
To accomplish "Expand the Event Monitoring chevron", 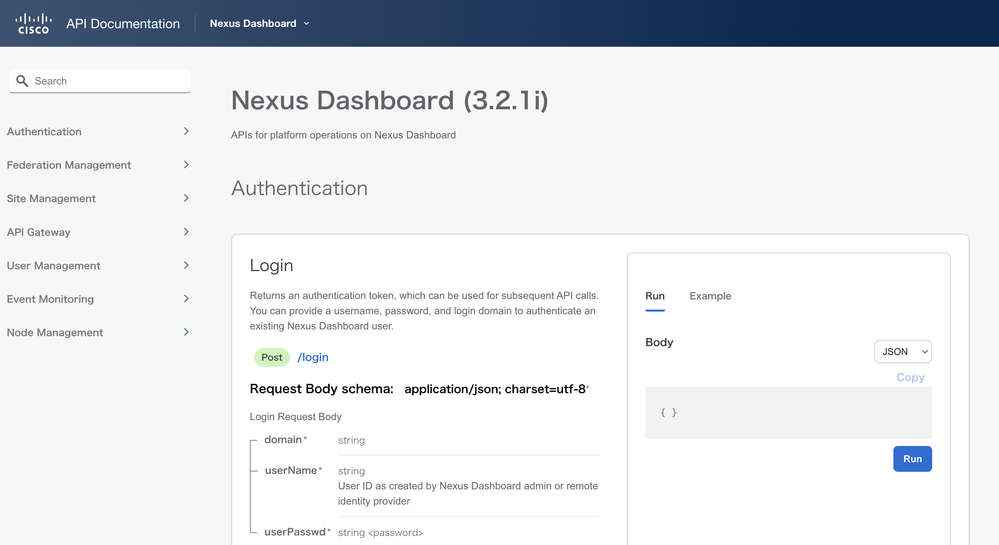I will (x=186, y=298).
